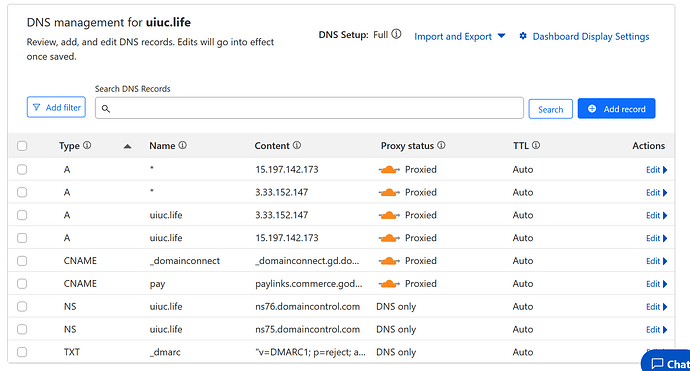
Task: Select the wildcard A record 15.197.142.173 checkbox
Action: pyautogui.click(x=22, y=169)
